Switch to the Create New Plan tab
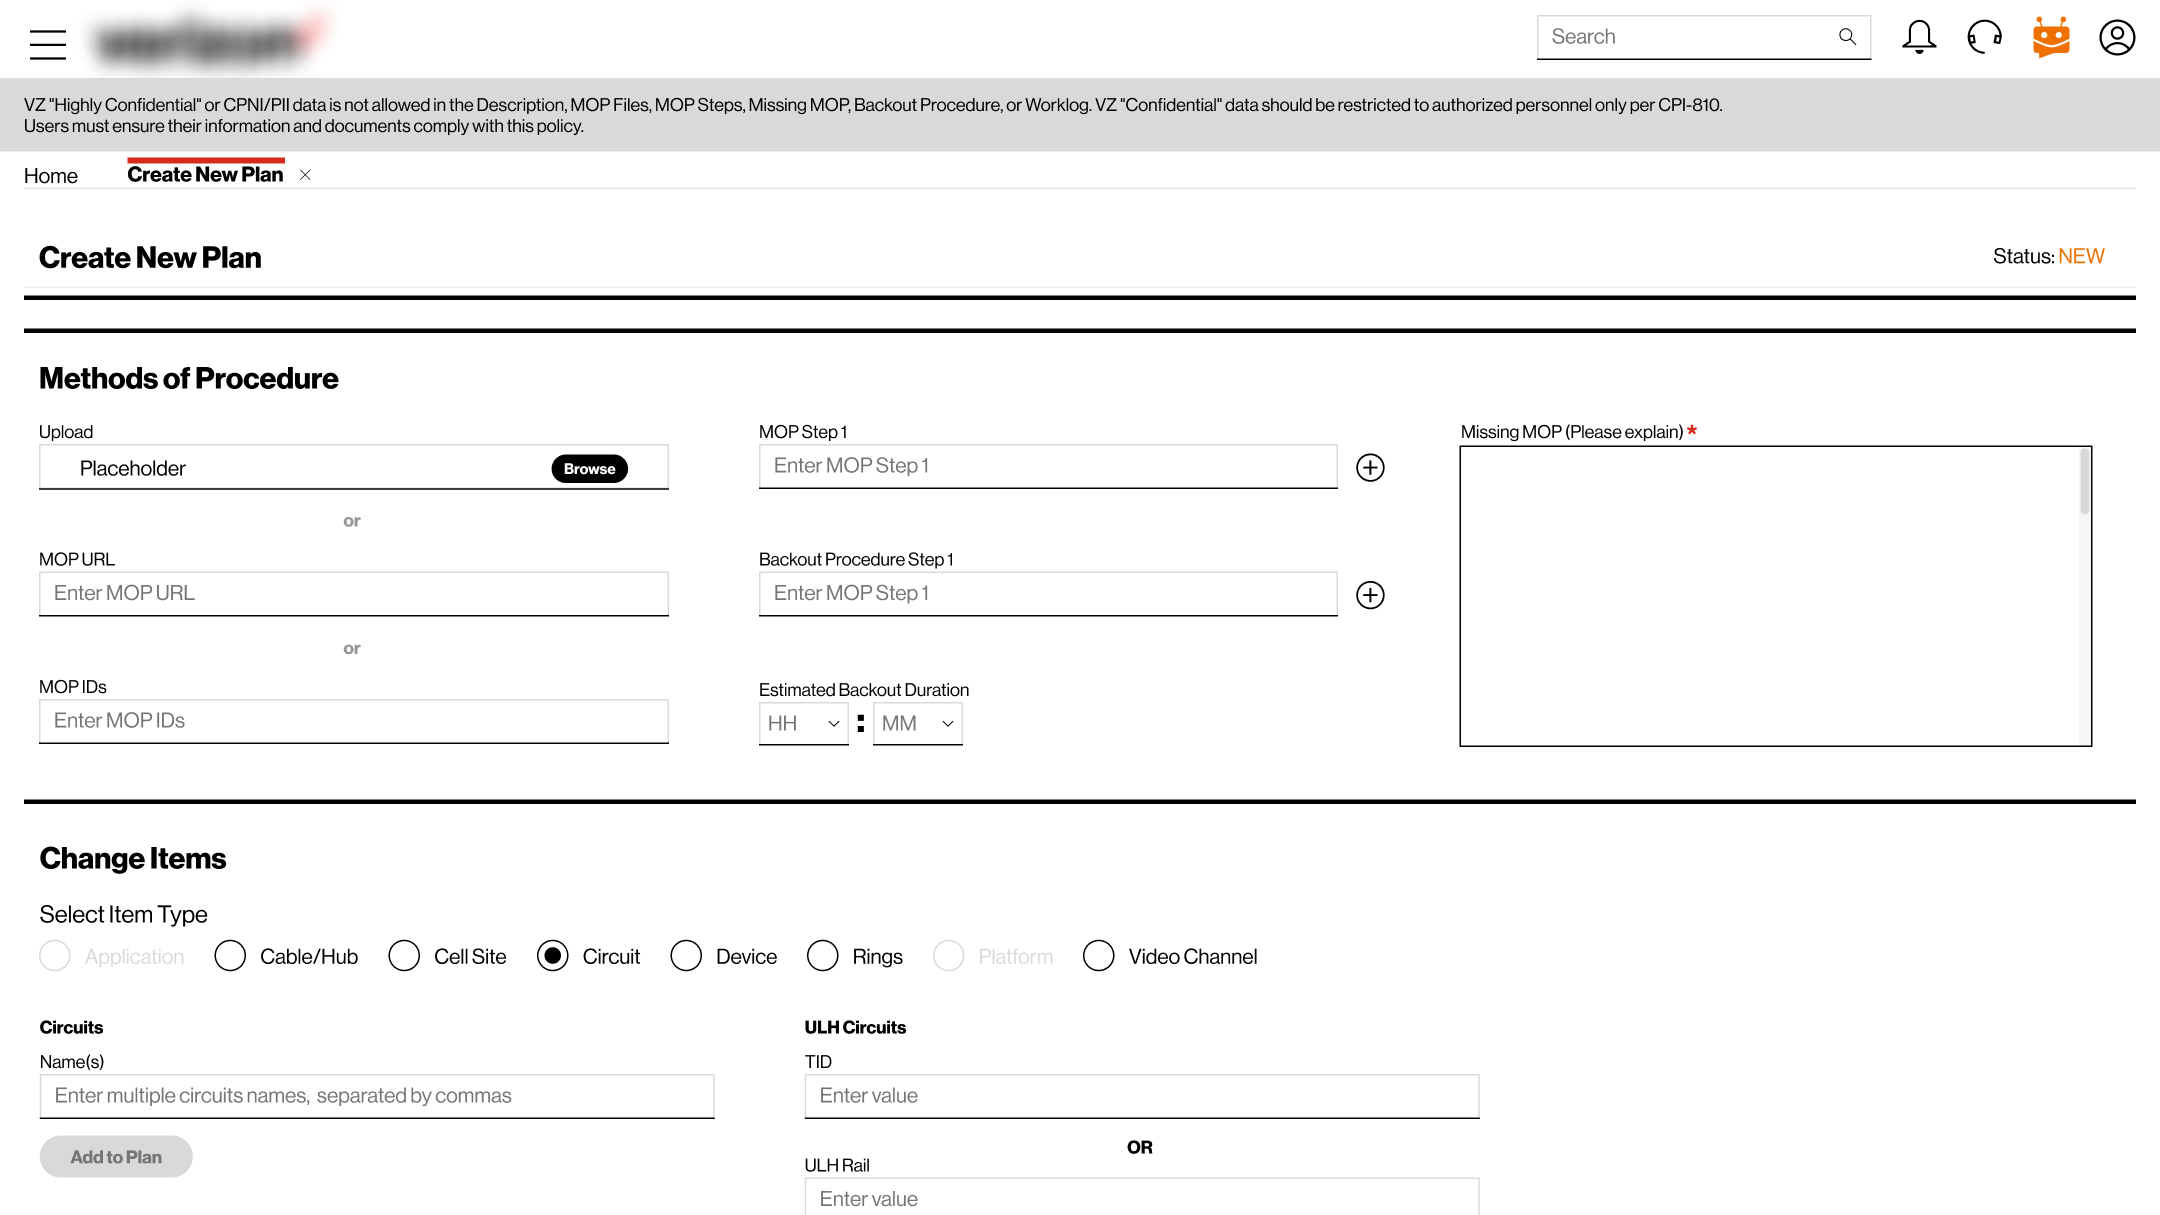2160x1215 pixels. (205, 174)
